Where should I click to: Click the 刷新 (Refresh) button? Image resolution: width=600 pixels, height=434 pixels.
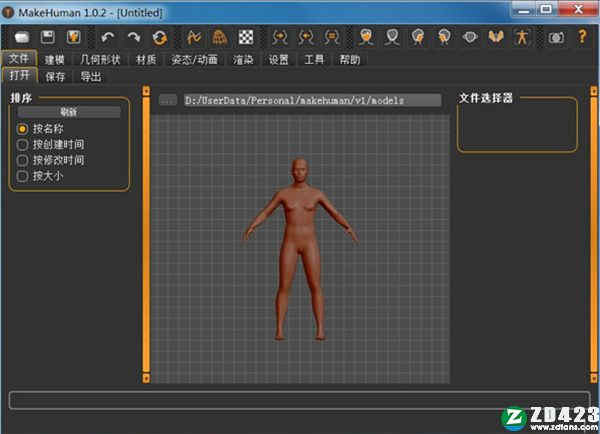(x=69, y=112)
